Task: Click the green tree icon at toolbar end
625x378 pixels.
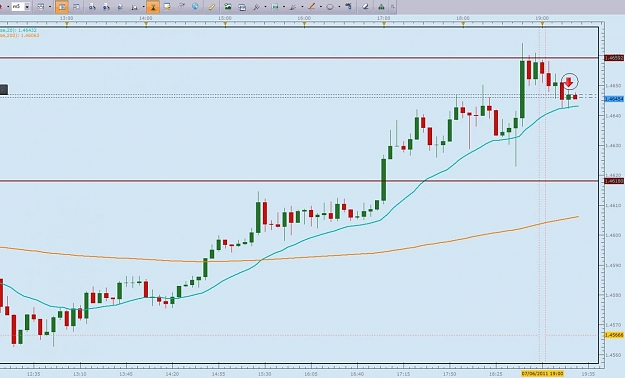Action: (x=381, y=7)
